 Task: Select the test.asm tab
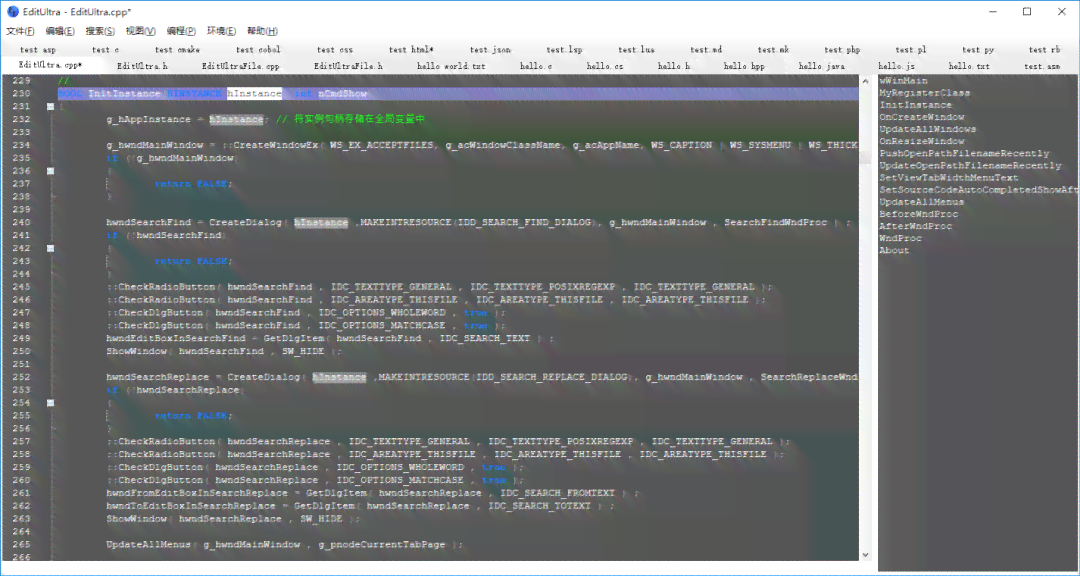pos(1042,66)
